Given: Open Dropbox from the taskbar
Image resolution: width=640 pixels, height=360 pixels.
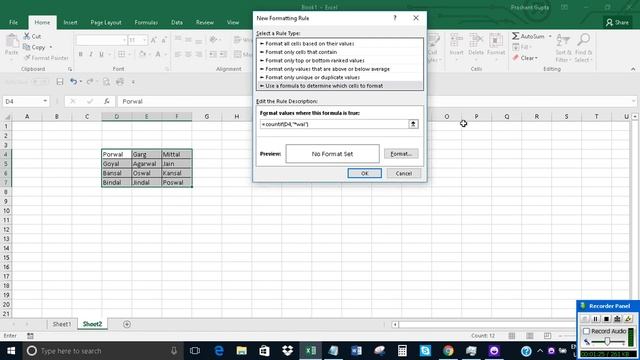Looking at the screenshot, I should coord(288,351).
